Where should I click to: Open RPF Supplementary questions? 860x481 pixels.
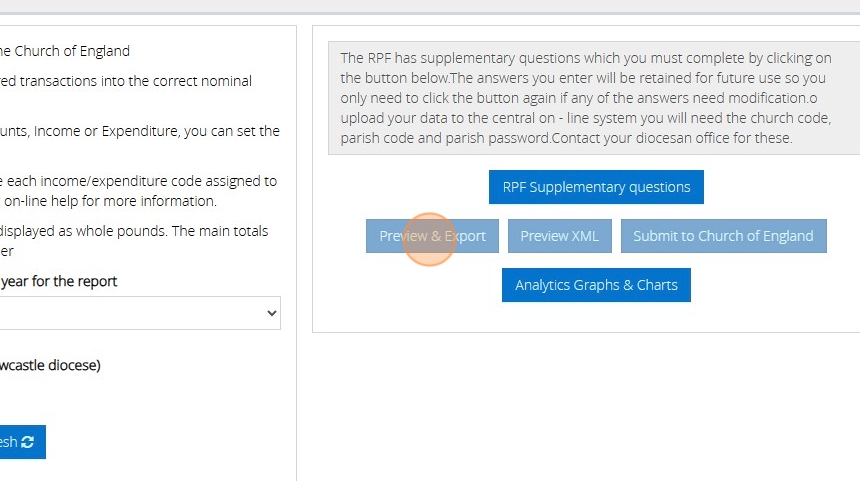click(x=596, y=187)
